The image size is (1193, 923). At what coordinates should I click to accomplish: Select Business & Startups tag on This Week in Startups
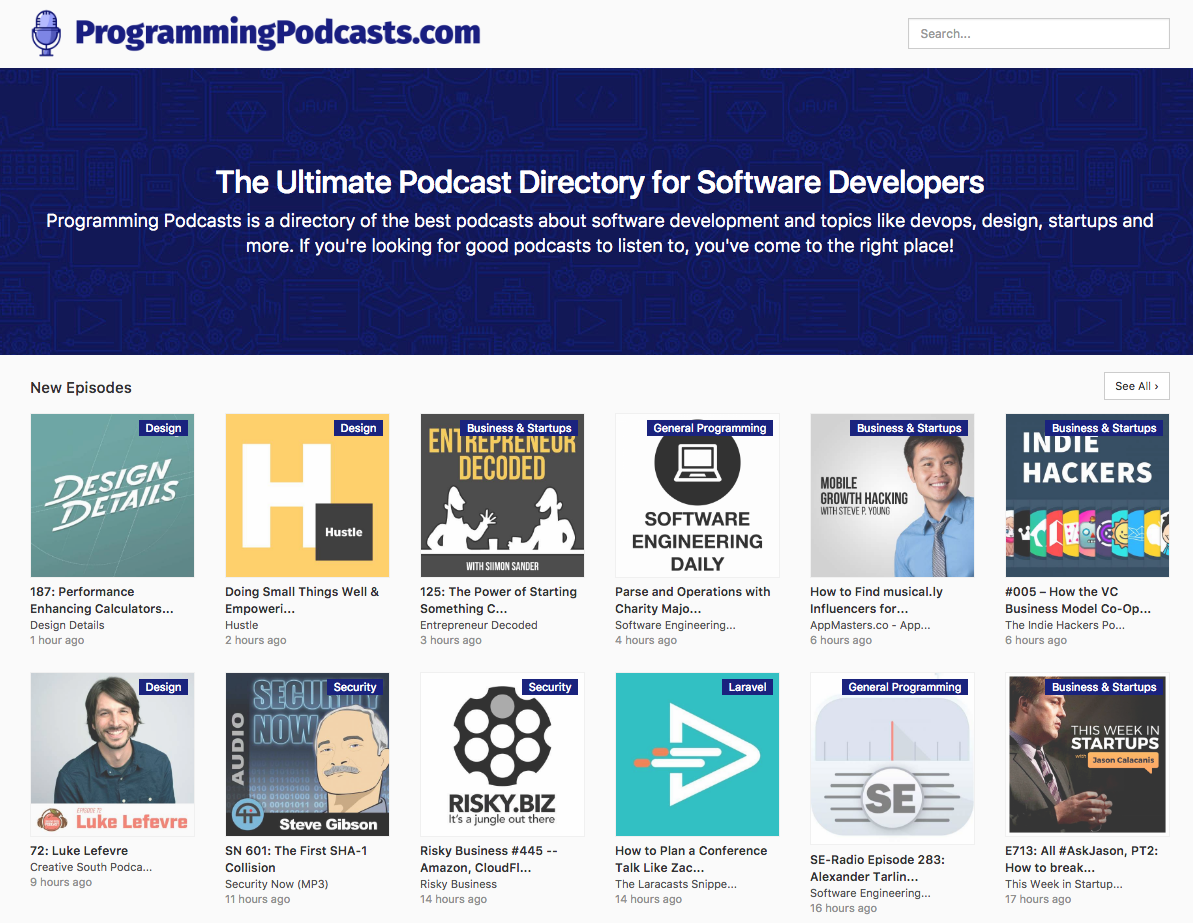1104,686
